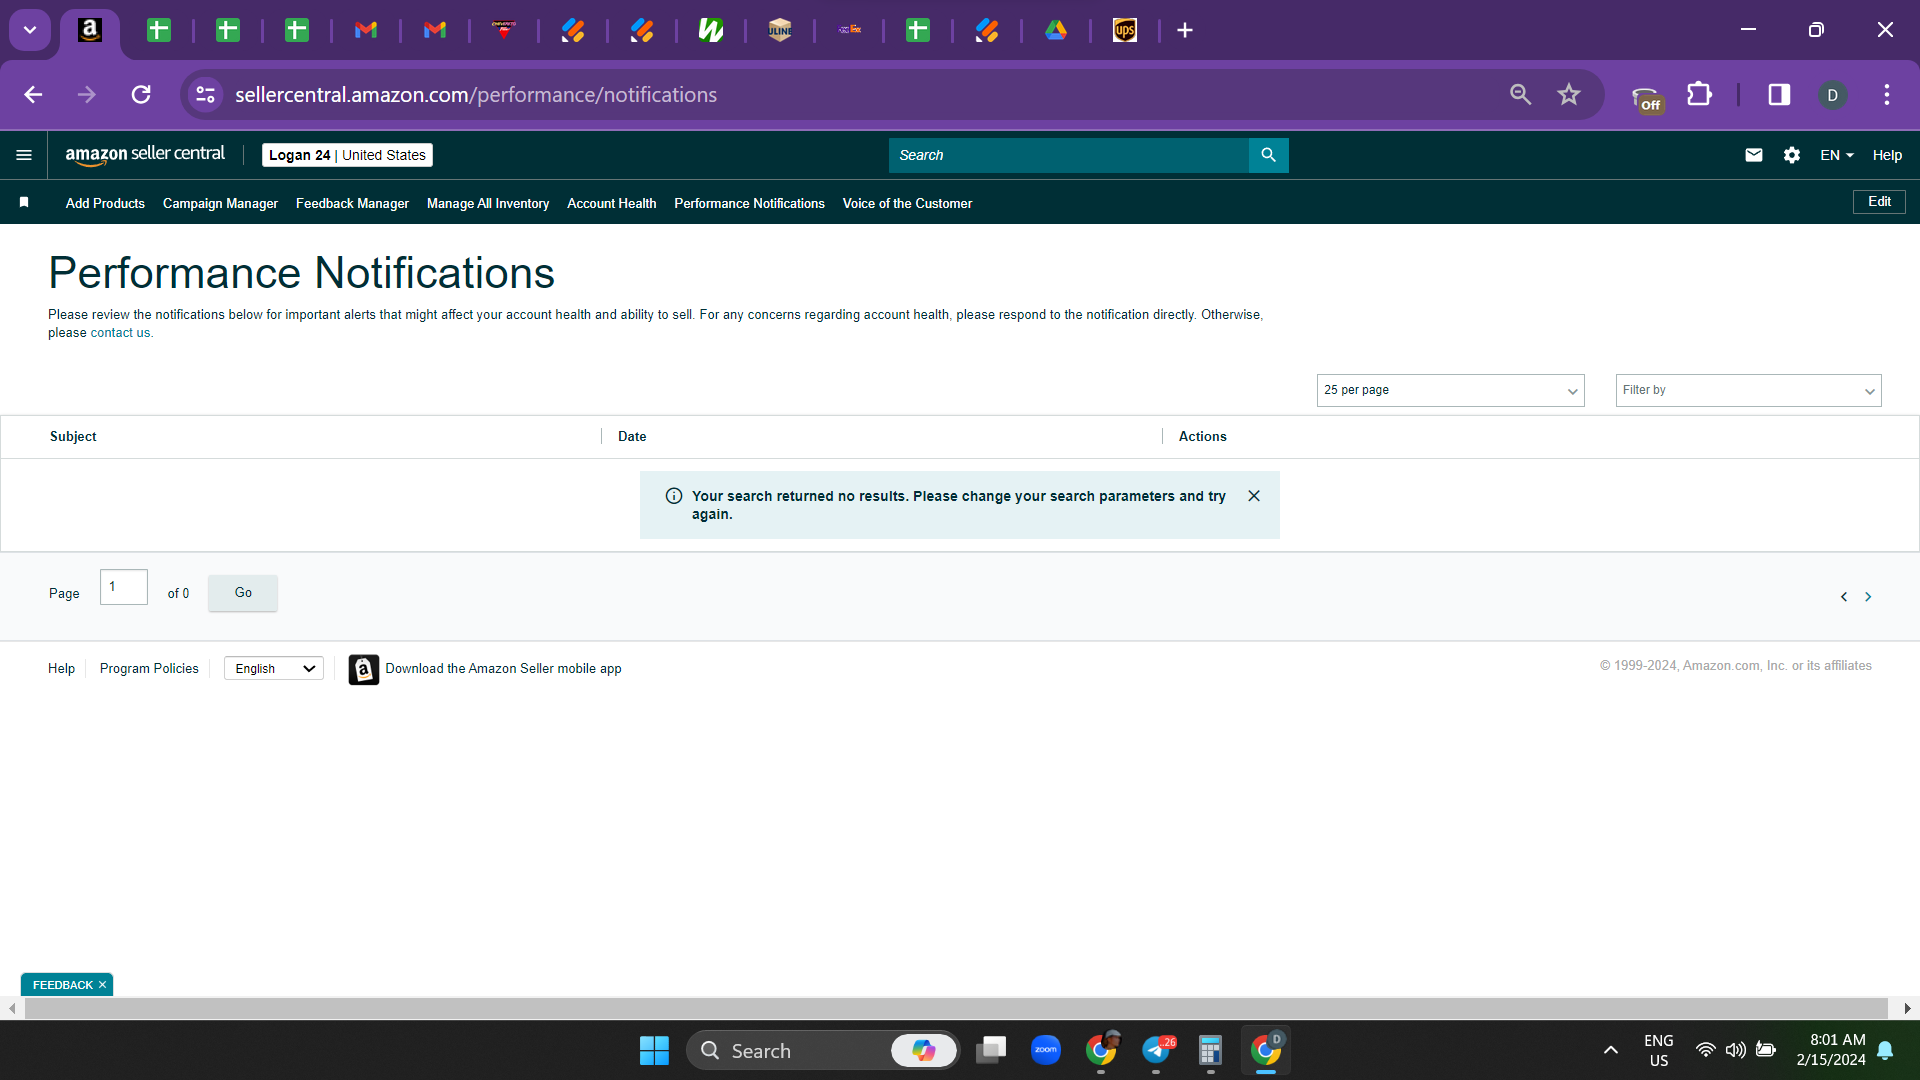Switch to the first Gmail tab
The width and height of the screenshot is (1920, 1080).
coord(366,30)
